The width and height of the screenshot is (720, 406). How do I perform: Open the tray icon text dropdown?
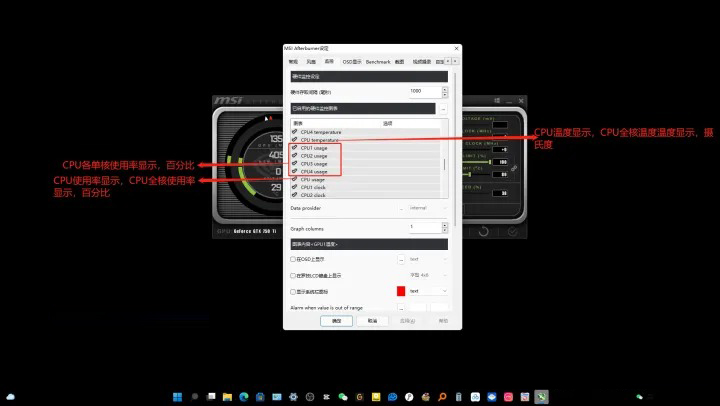coord(428,291)
